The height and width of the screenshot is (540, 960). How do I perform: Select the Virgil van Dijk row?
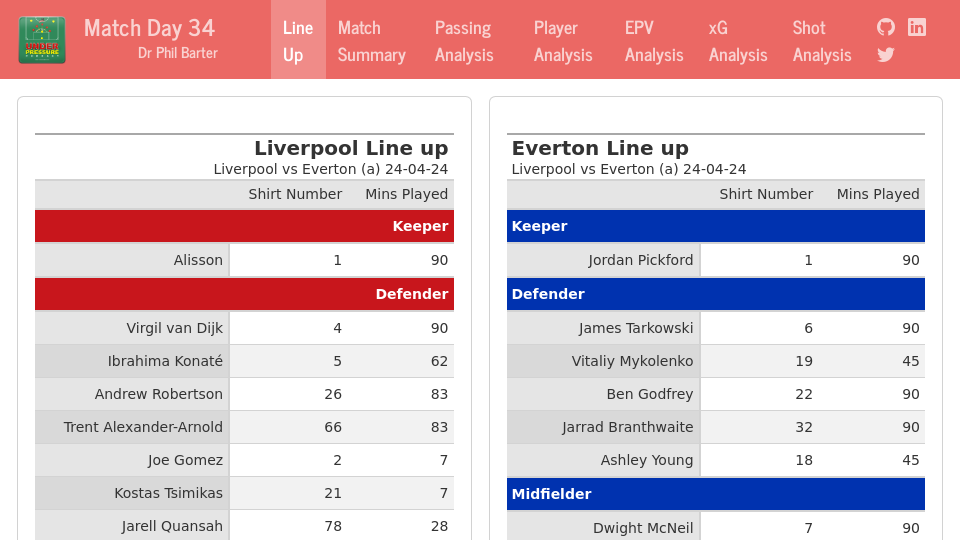[x=244, y=328]
